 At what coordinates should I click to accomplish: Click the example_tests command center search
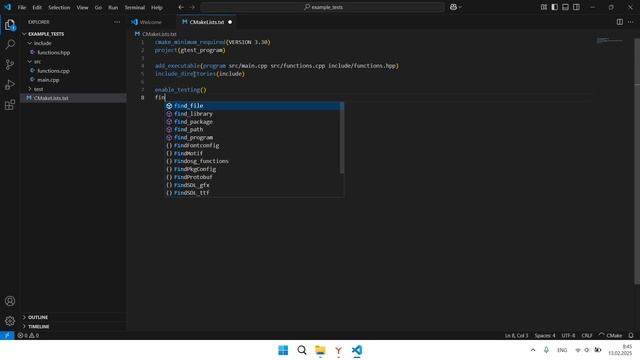pos(322,7)
